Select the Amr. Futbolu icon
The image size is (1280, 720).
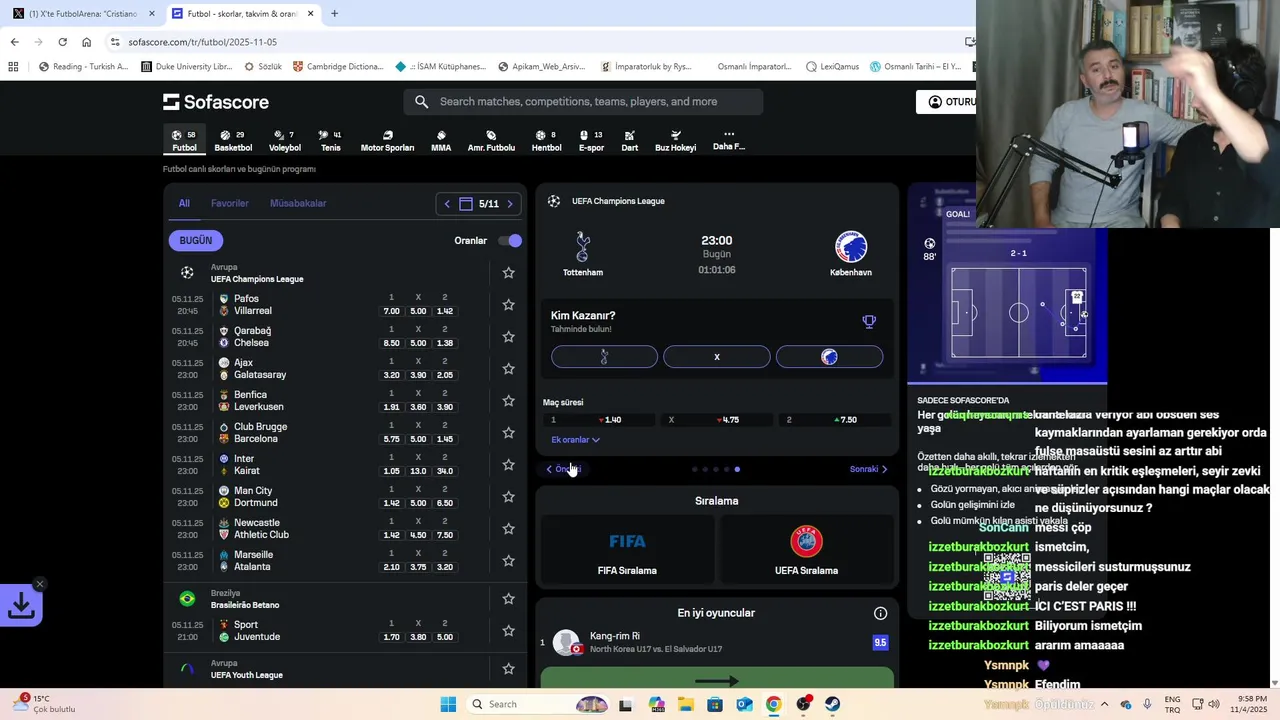click(x=491, y=140)
